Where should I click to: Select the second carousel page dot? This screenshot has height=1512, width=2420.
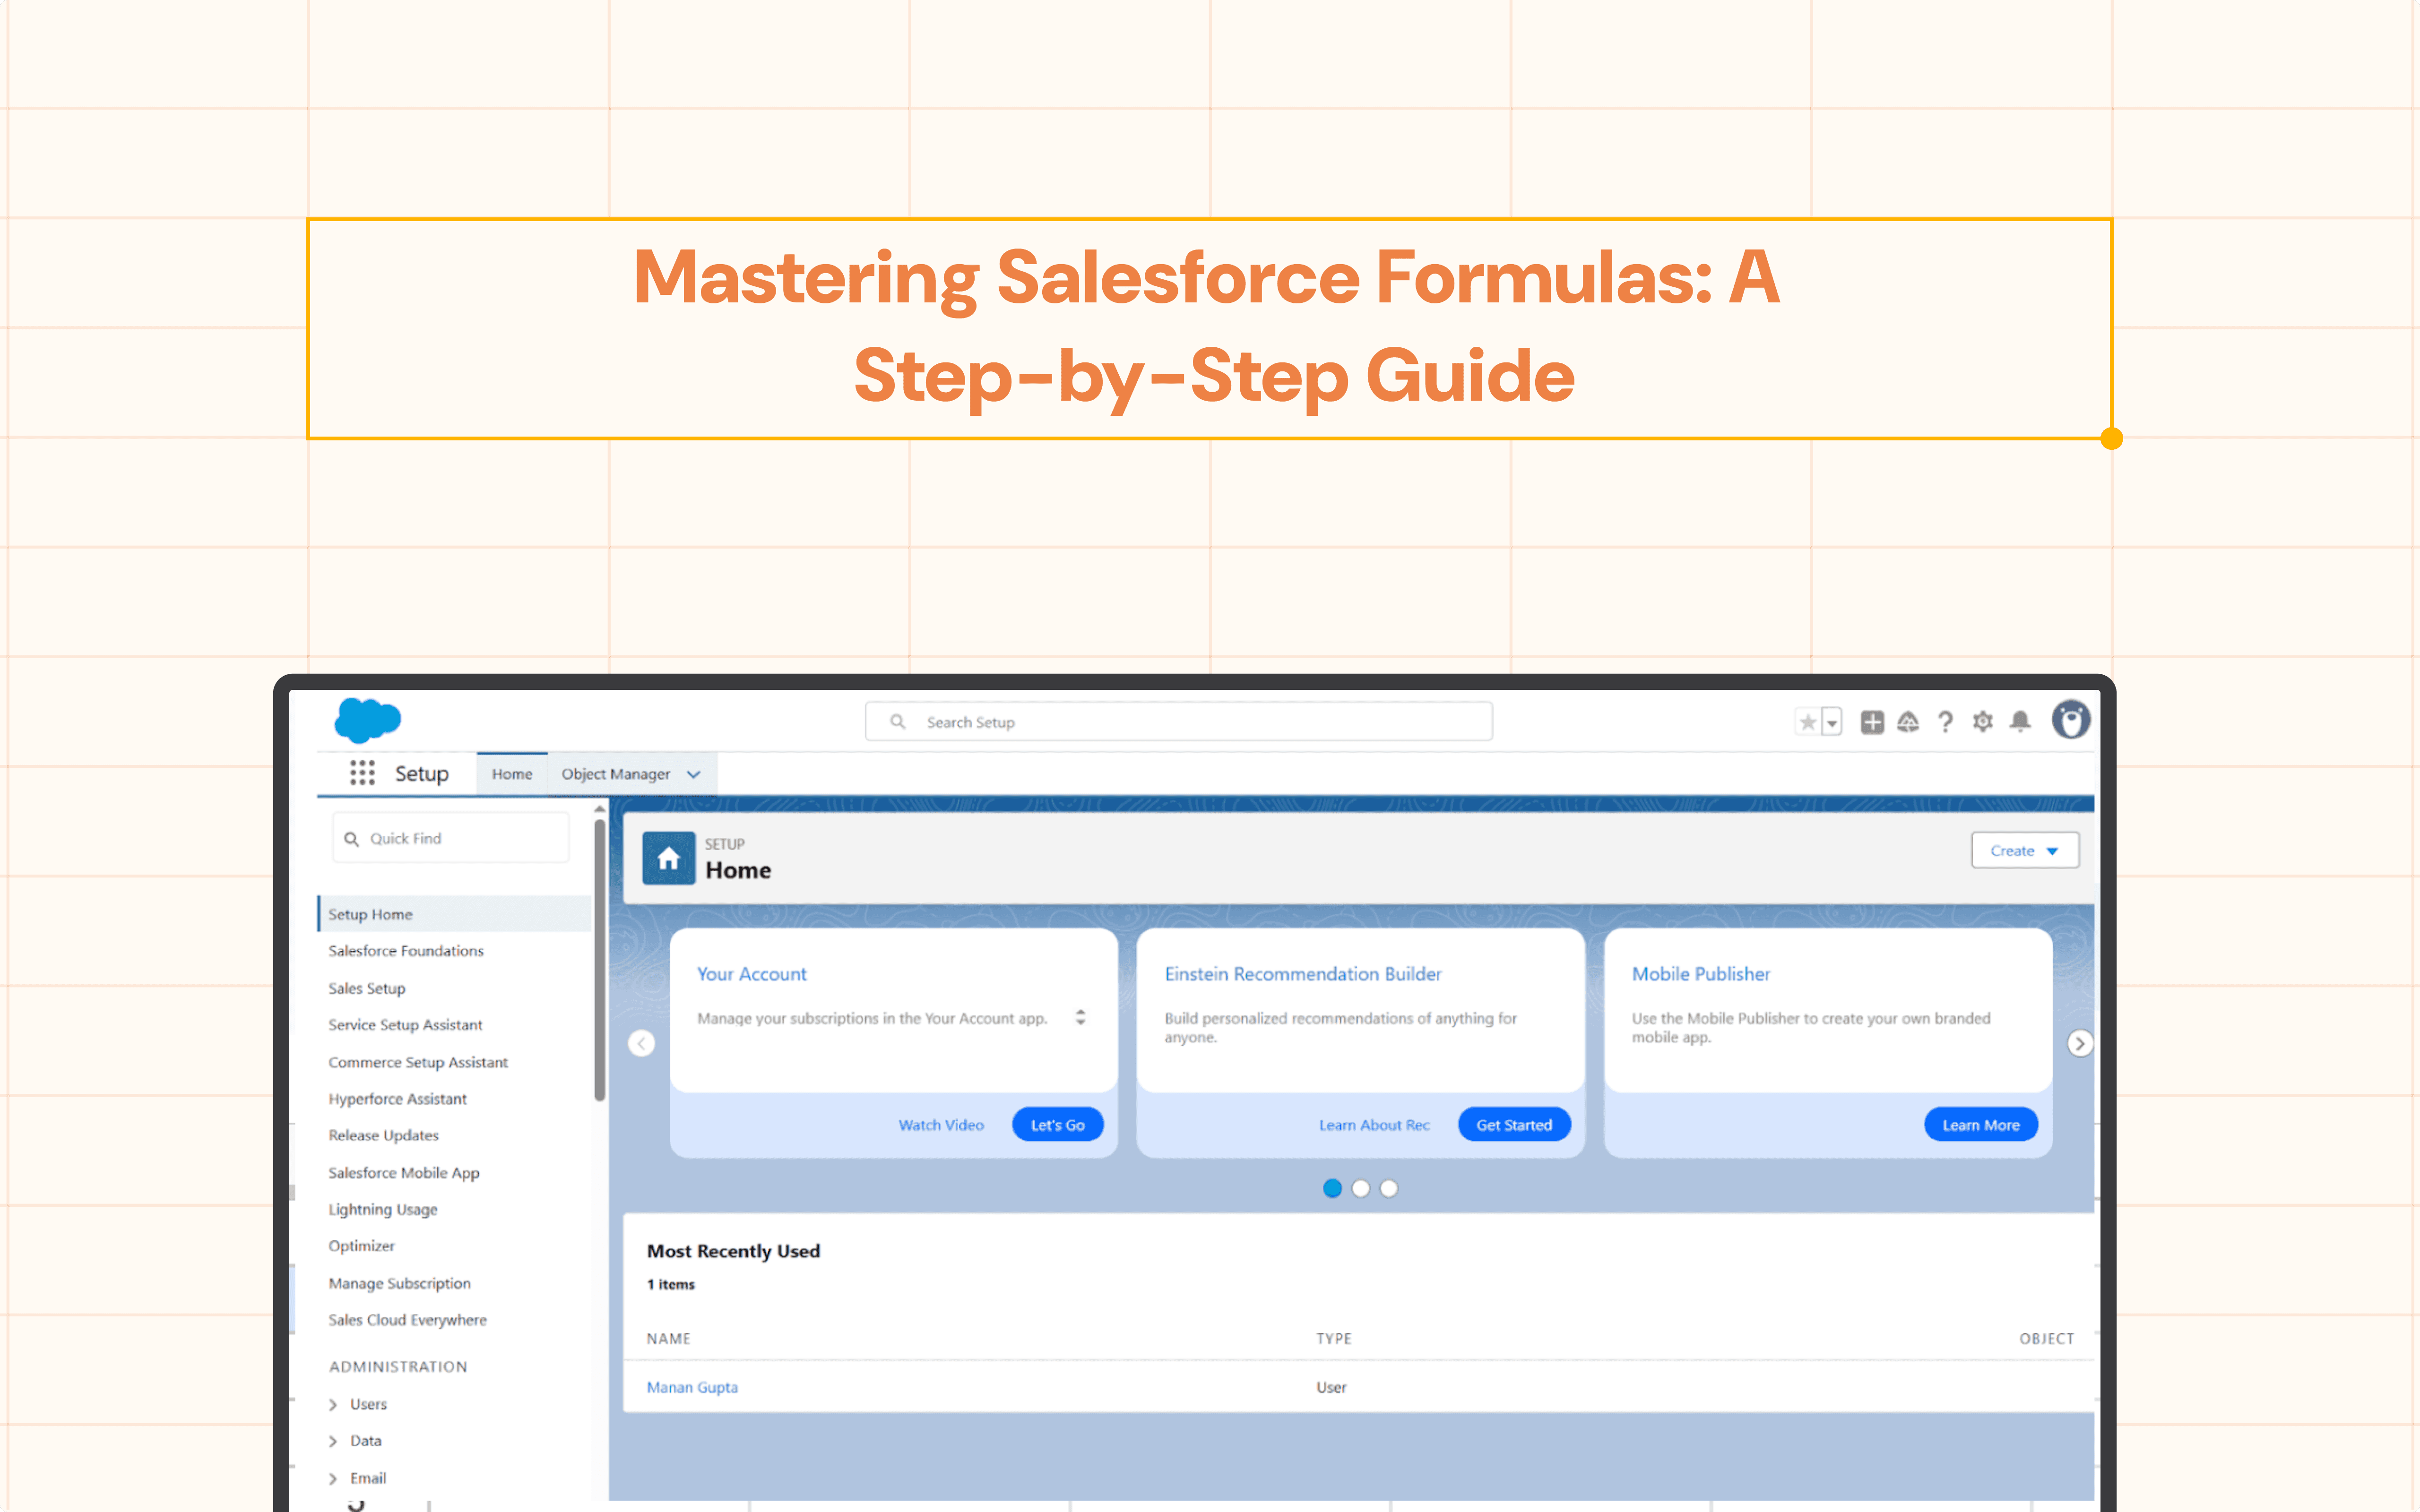1360,1188
